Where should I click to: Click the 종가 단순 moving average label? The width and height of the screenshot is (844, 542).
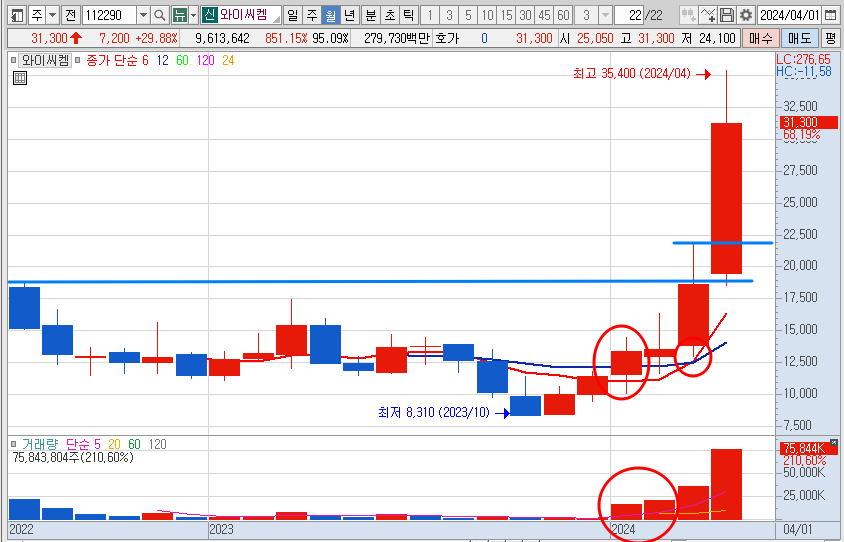coord(111,60)
